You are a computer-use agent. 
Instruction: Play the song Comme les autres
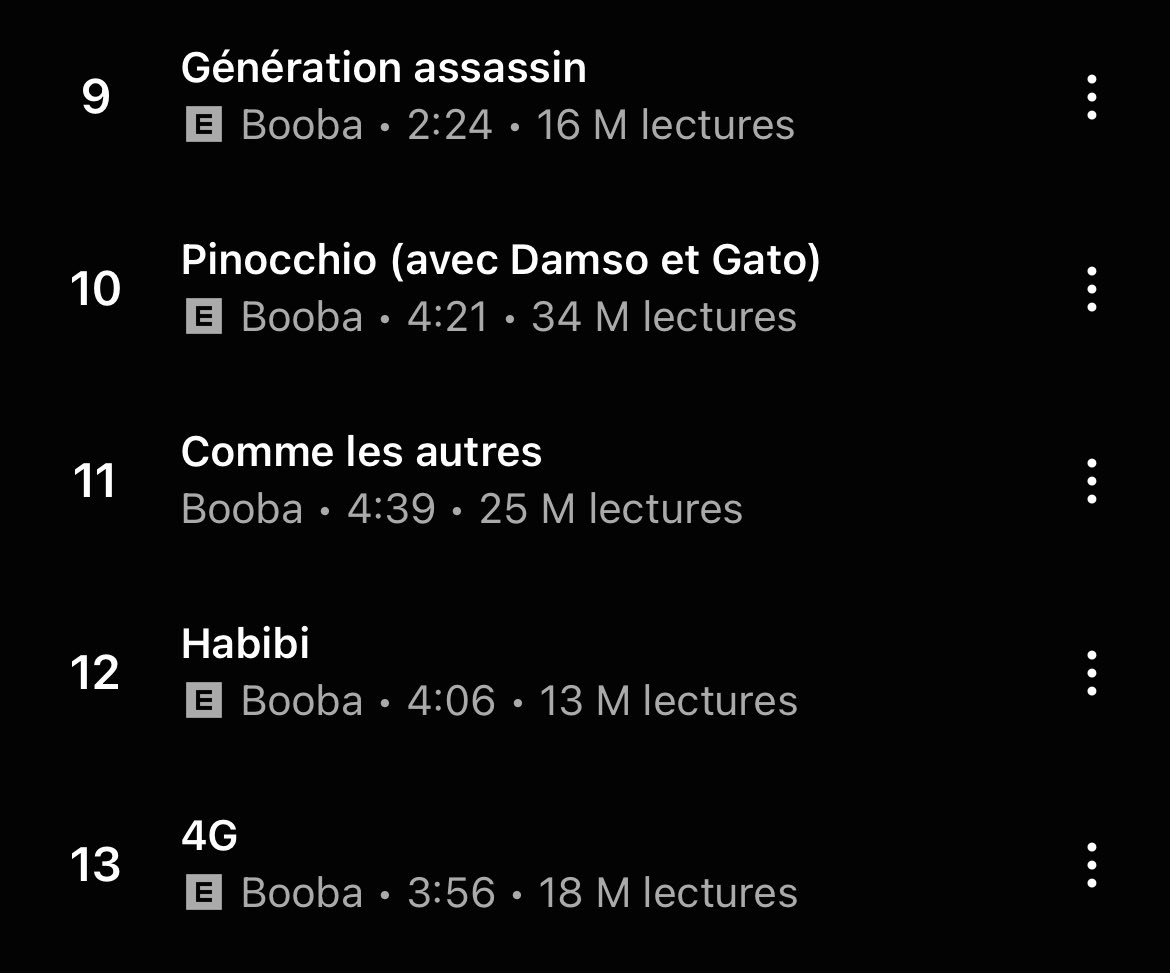[361, 451]
